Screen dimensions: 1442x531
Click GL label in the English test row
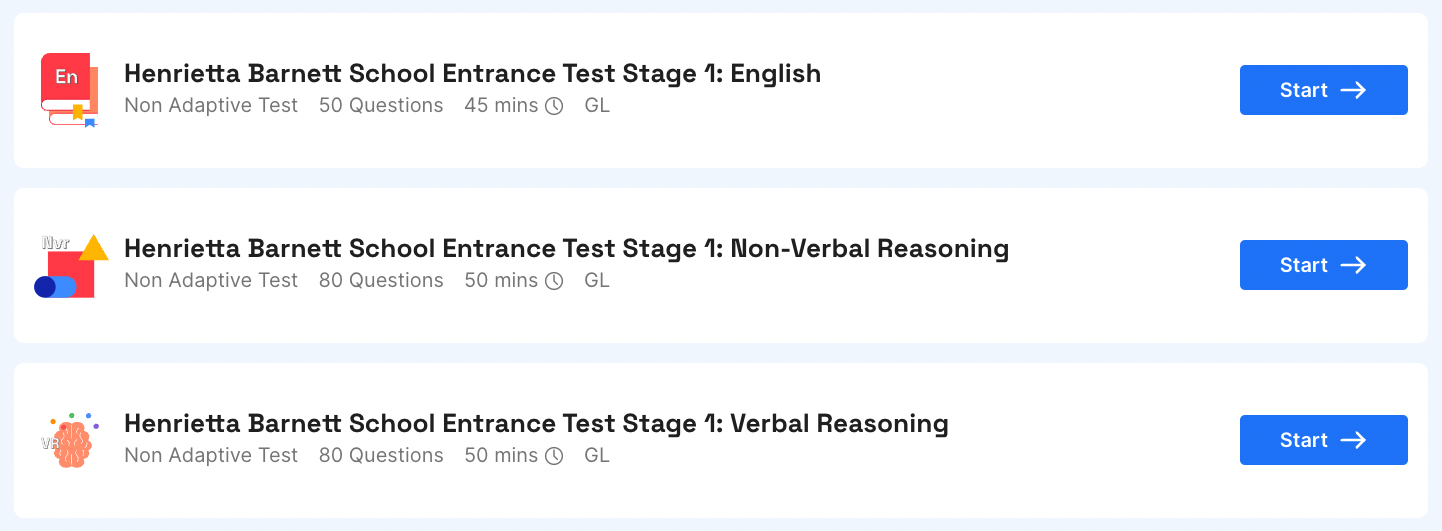597,105
